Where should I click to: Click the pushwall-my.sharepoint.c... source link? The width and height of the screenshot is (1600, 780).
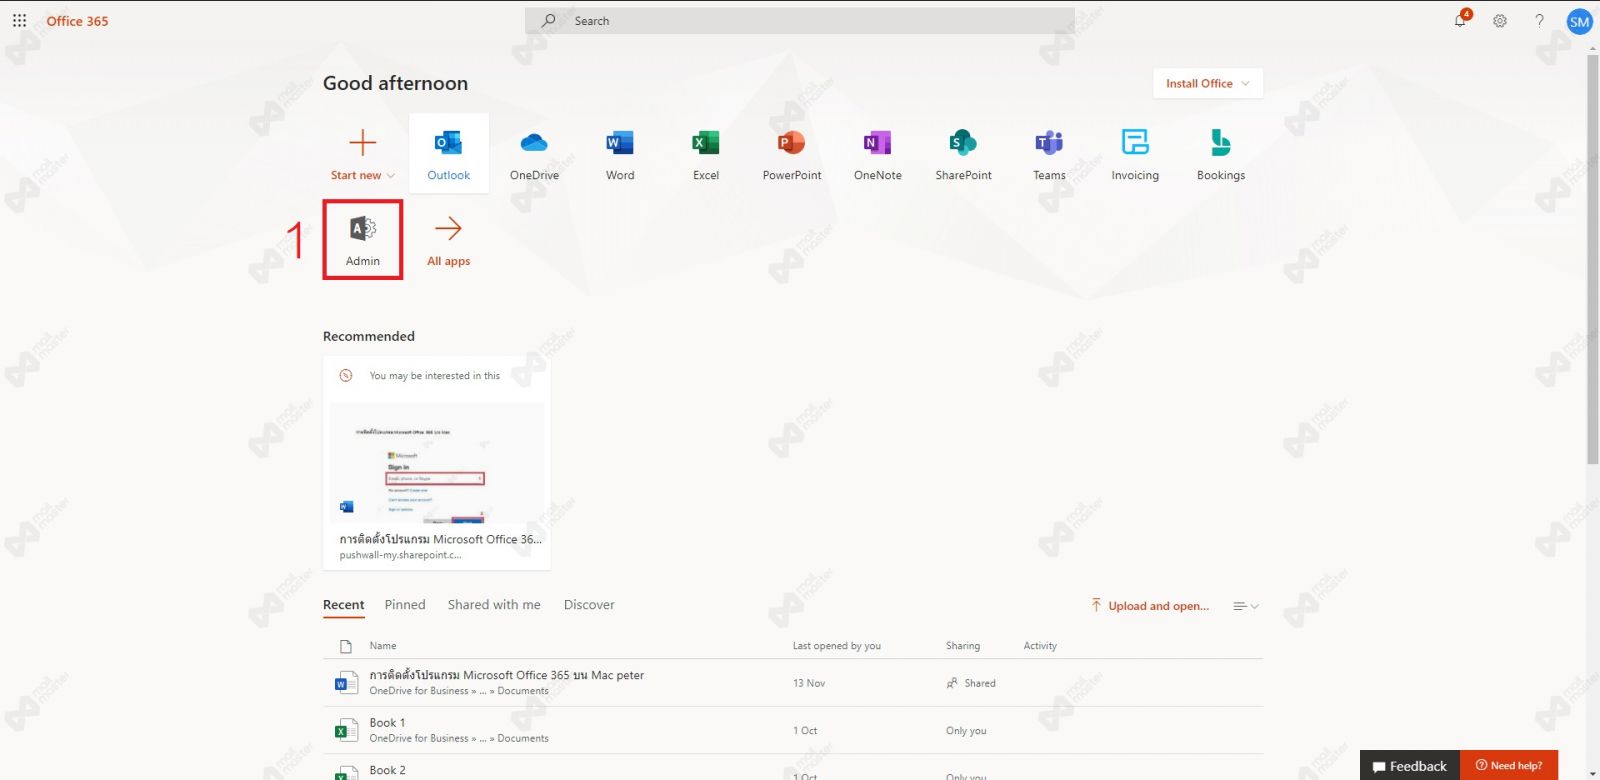coord(400,555)
